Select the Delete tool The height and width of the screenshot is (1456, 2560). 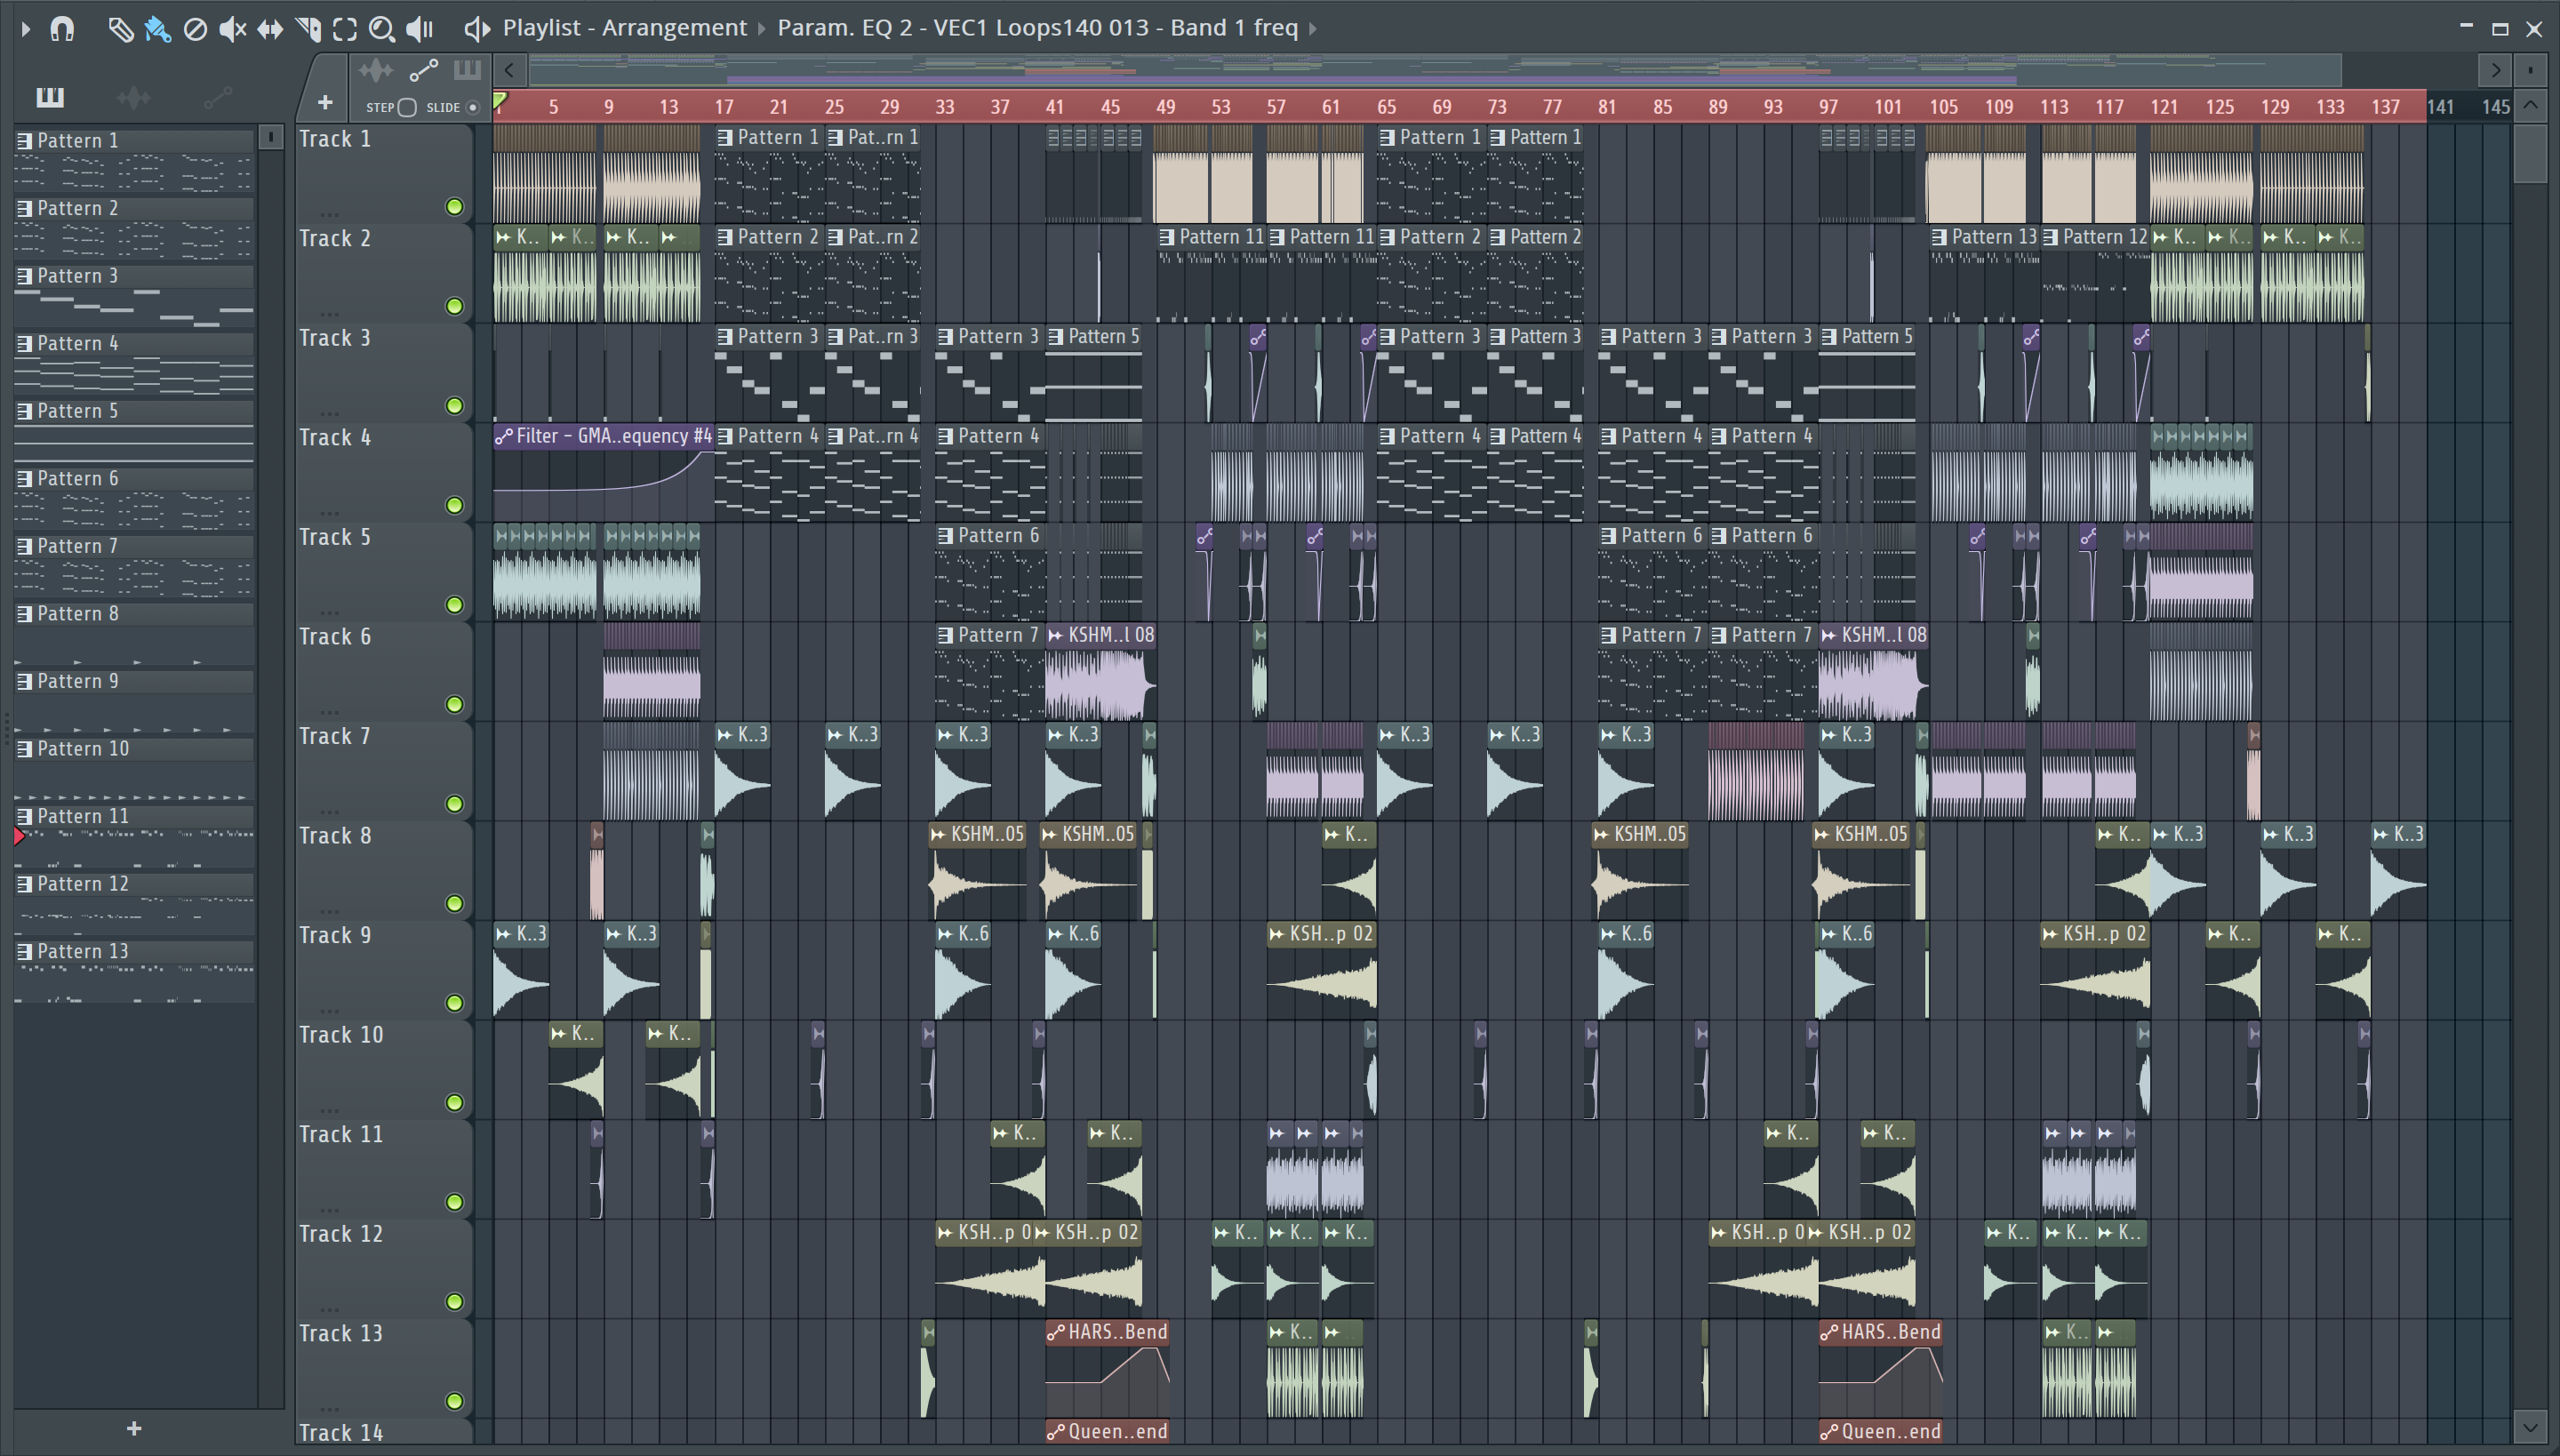[195, 29]
